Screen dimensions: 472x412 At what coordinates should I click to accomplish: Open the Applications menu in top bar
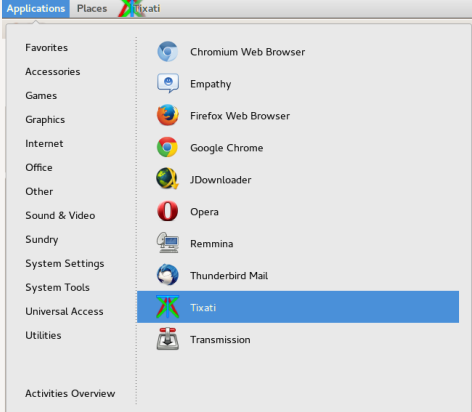(36, 9)
